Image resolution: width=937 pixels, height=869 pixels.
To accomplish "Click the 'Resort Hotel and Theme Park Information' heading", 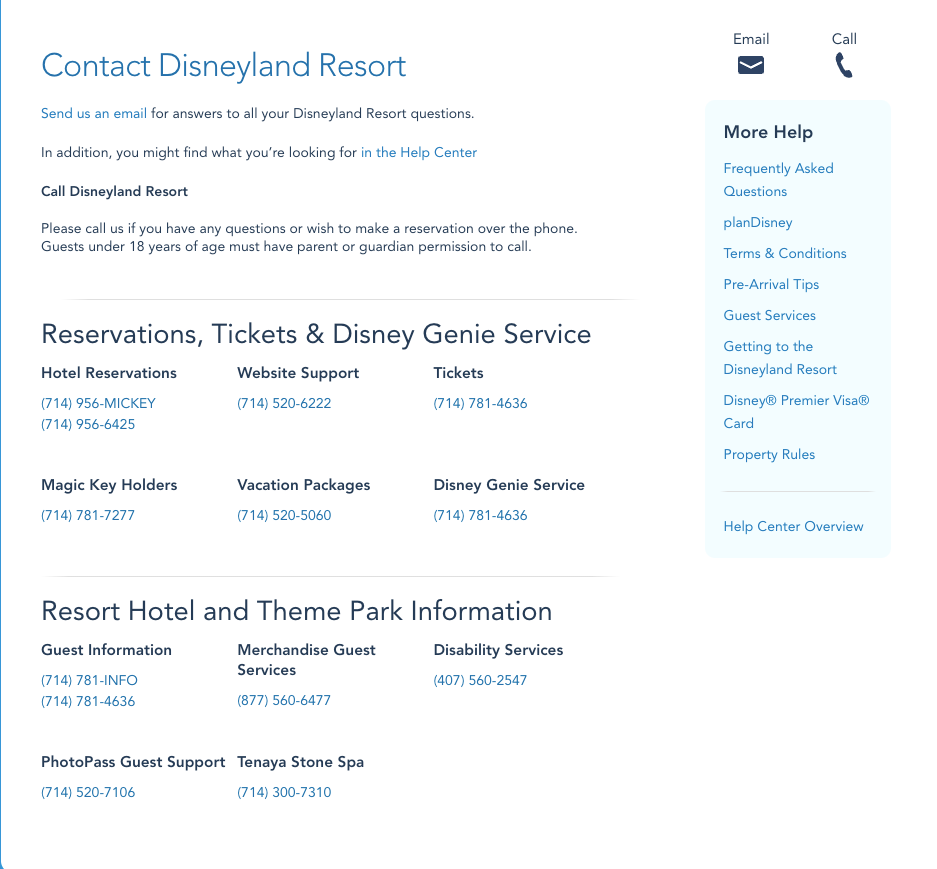I will point(297,611).
